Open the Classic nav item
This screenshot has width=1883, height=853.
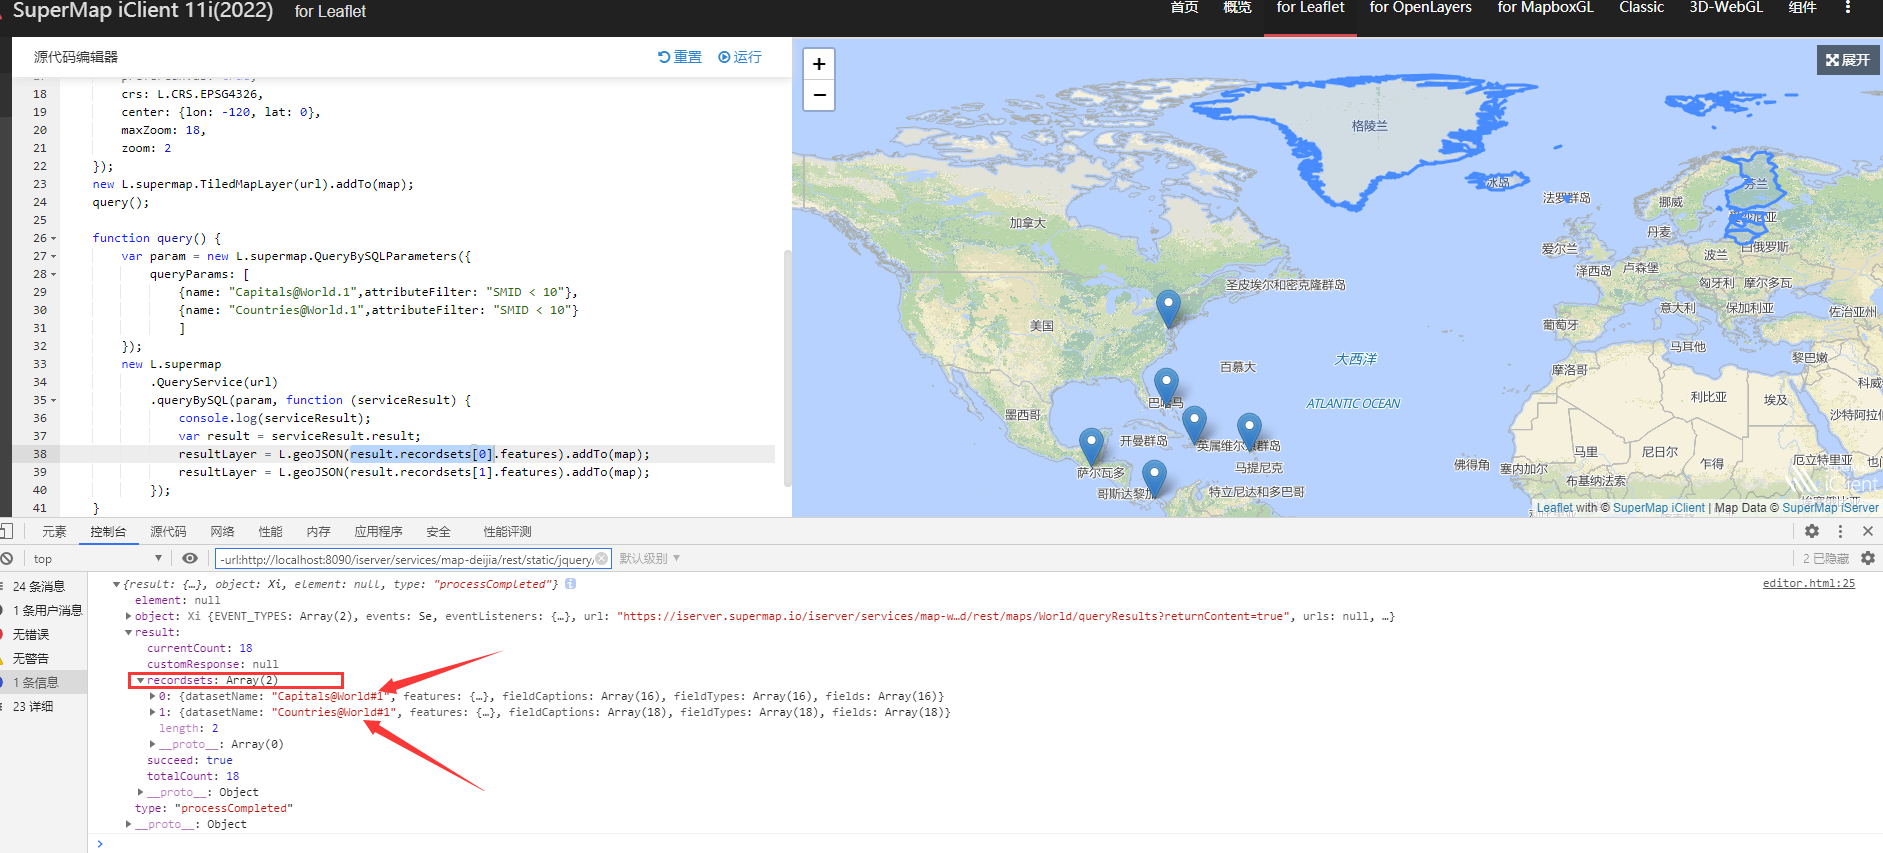[1641, 8]
